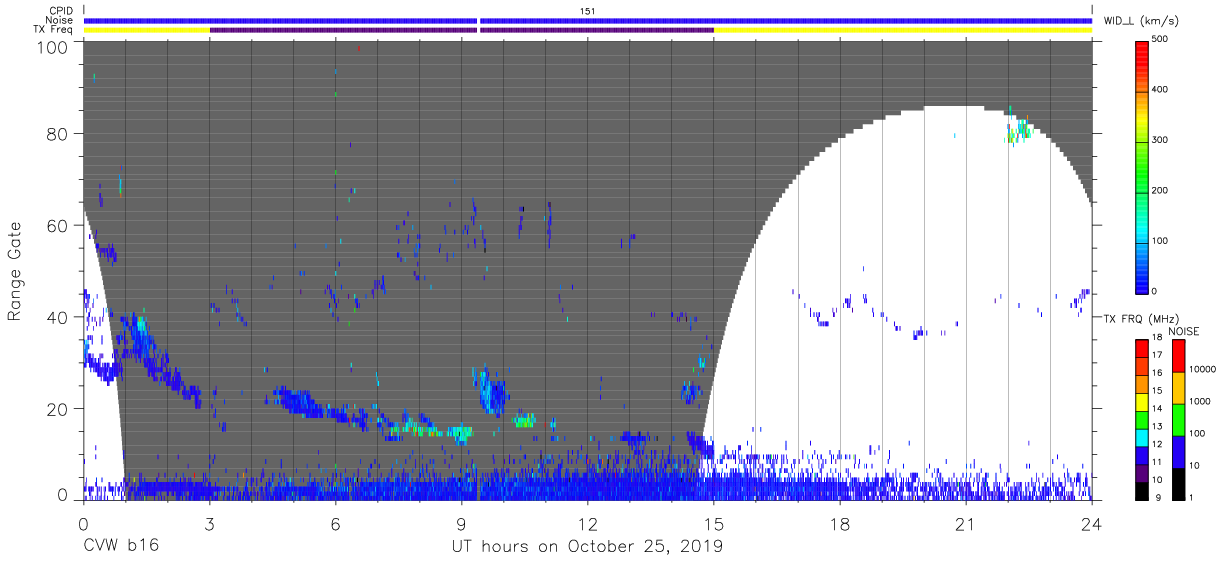Viewport: 1228px width, 567px height.
Task: Click the yellow NOISE legend swatch below 10000
Action: [1177, 387]
